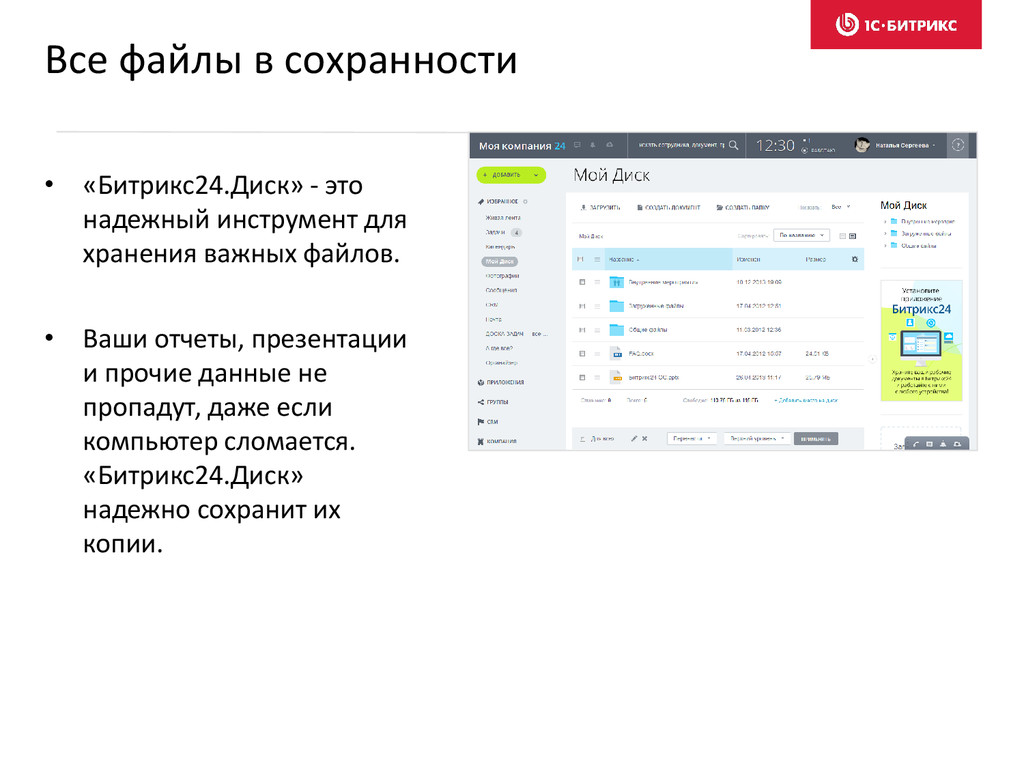Tick the checkbox for Загруженные файлы
Screen dimensions: 1024x768
(x=582, y=306)
